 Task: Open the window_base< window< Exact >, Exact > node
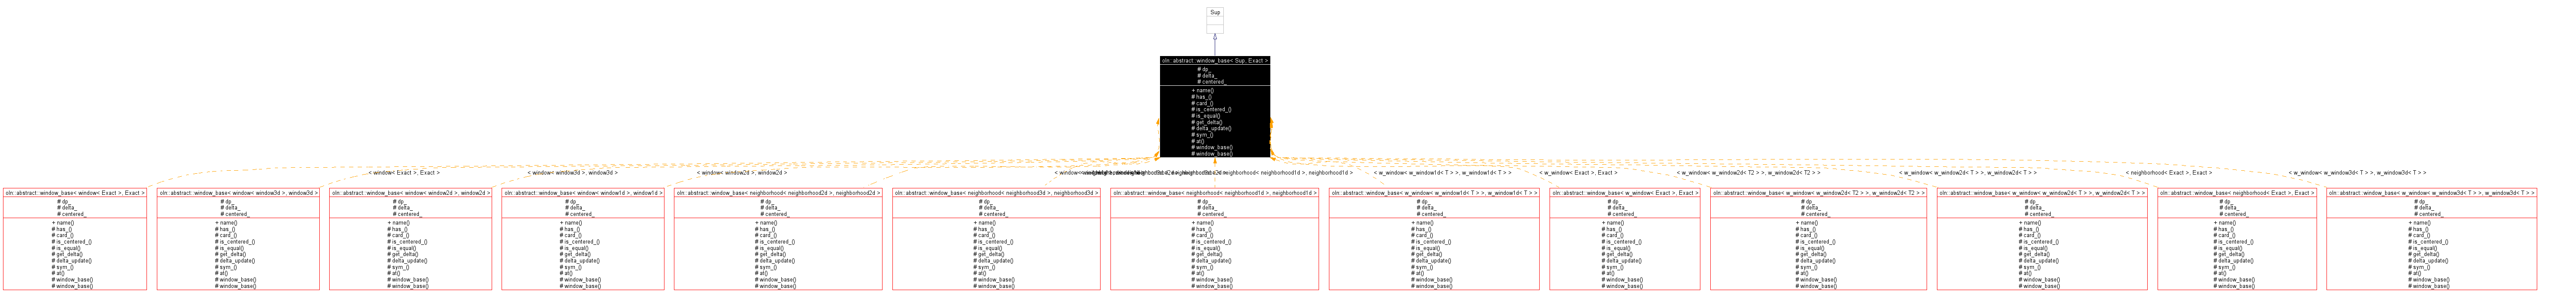75,239
